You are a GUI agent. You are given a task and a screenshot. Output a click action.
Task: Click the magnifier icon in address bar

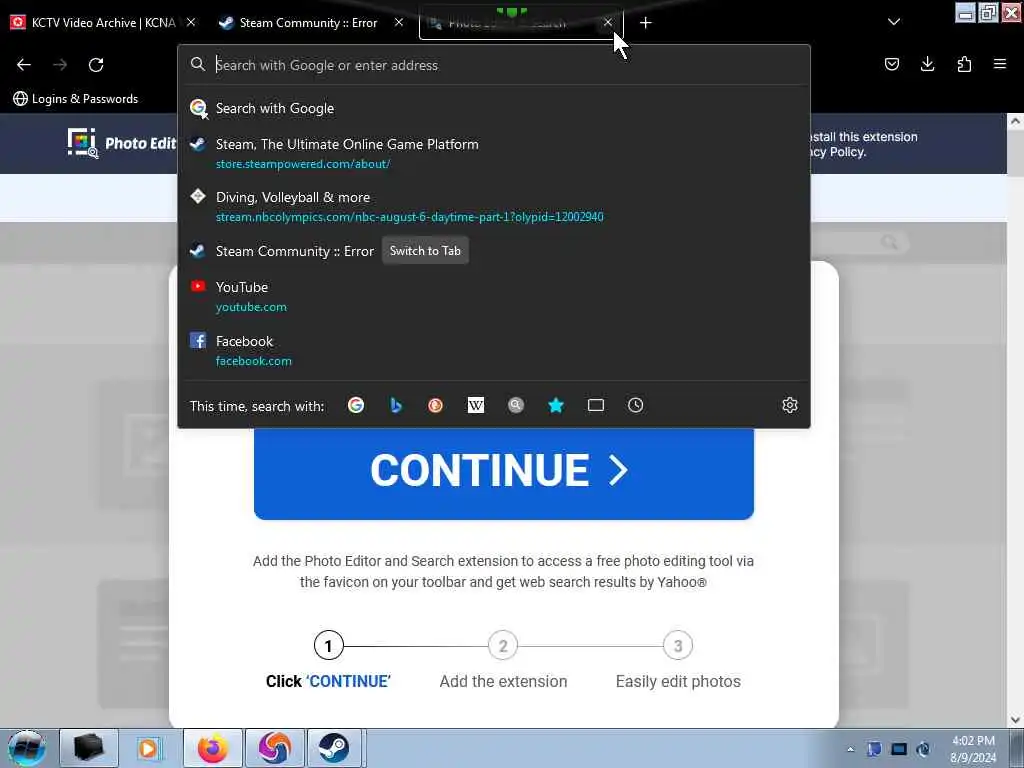click(x=197, y=64)
